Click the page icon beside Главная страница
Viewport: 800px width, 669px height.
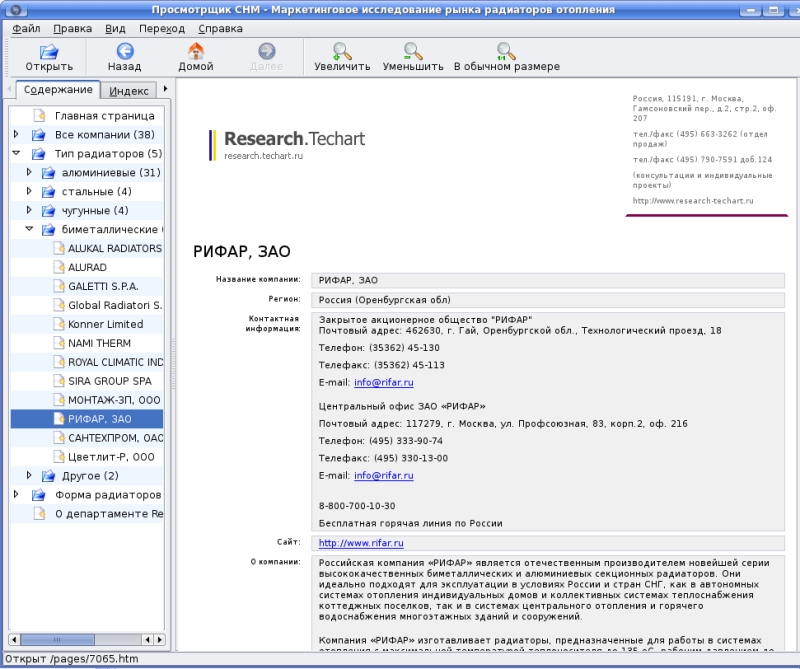pyautogui.click(x=39, y=116)
